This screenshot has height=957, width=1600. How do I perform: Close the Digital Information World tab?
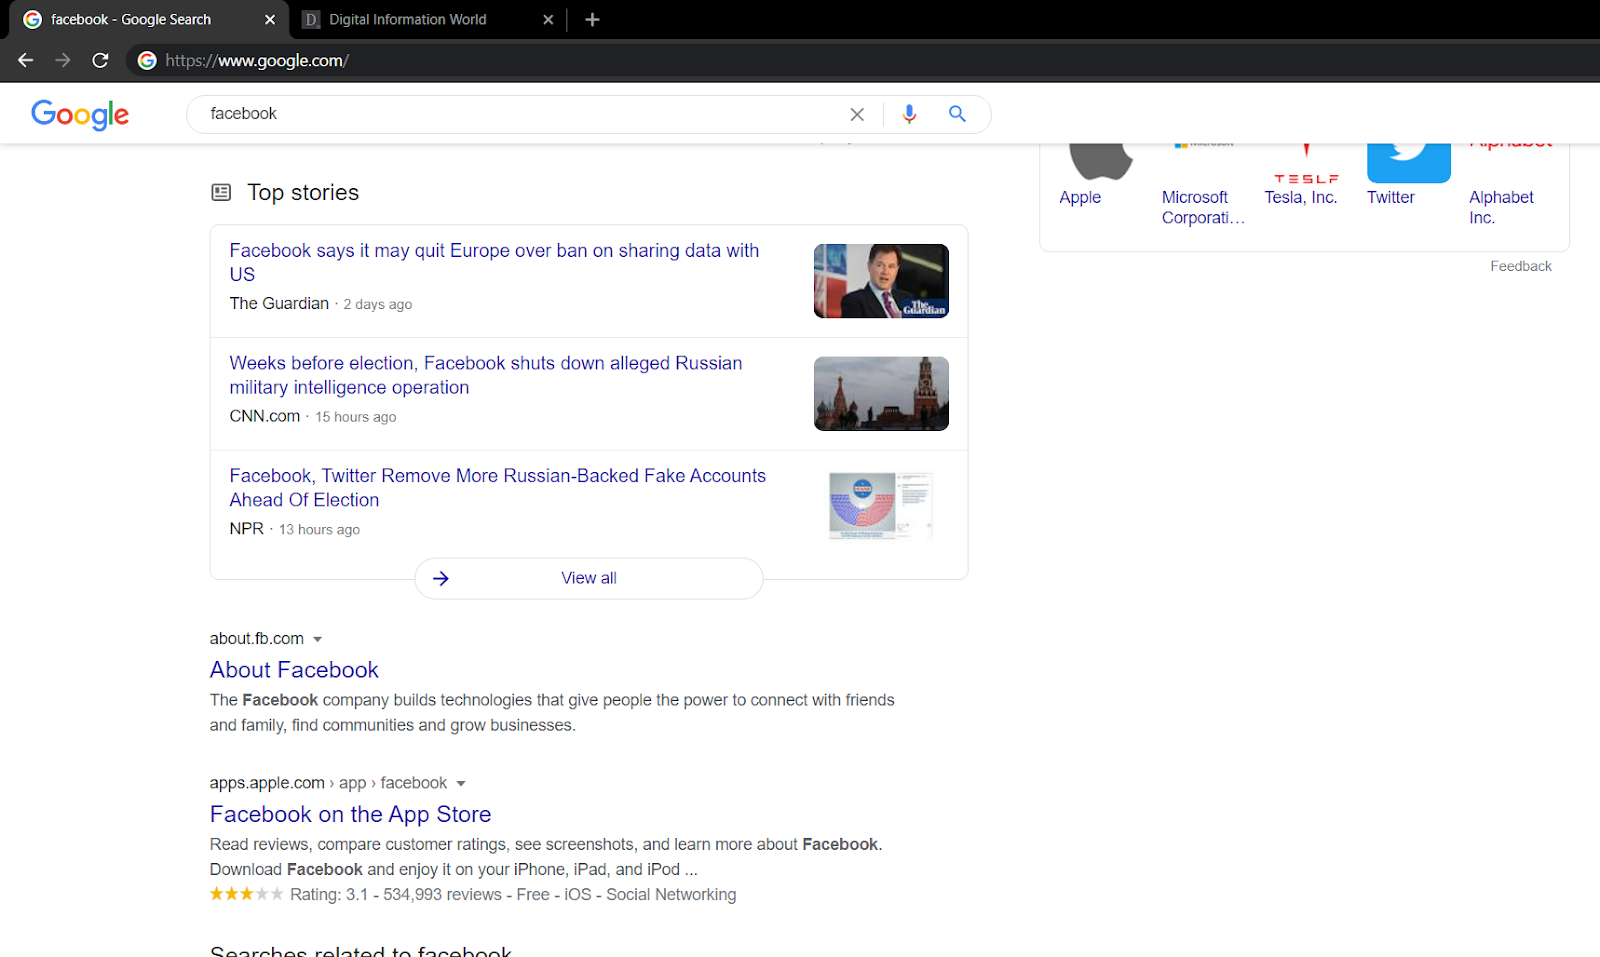(548, 20)
